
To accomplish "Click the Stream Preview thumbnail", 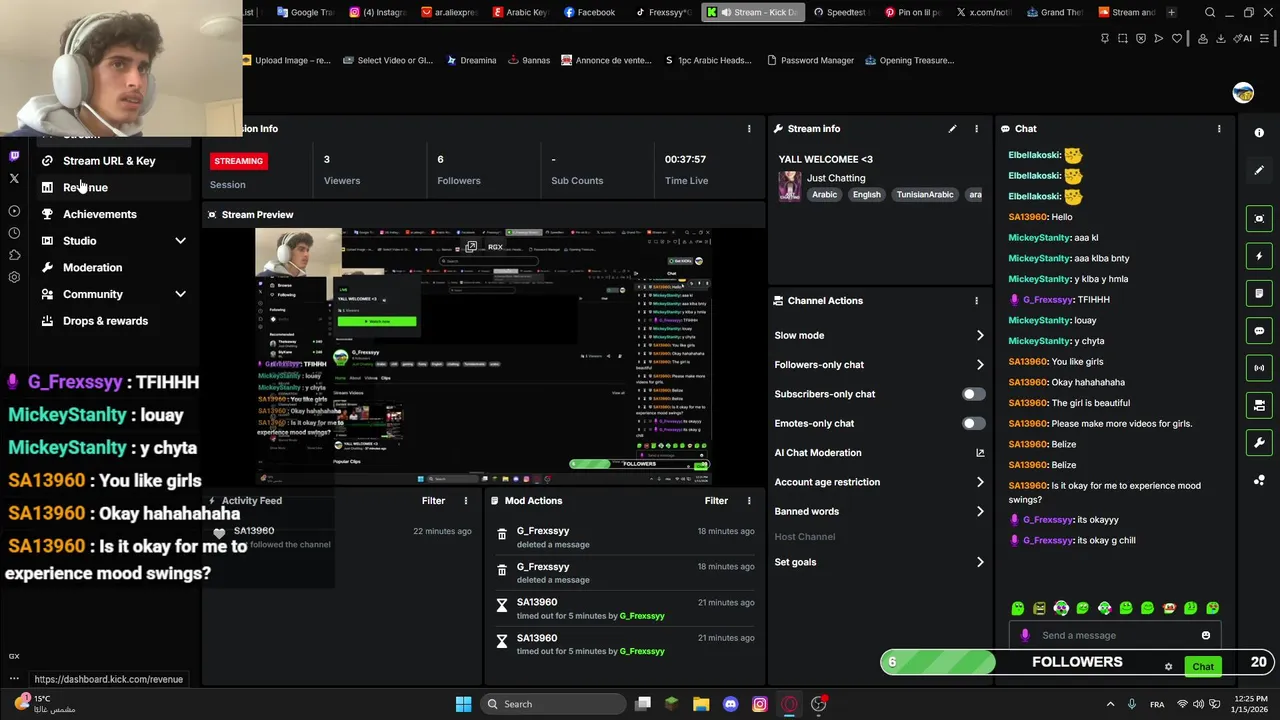I will [483, 356].
